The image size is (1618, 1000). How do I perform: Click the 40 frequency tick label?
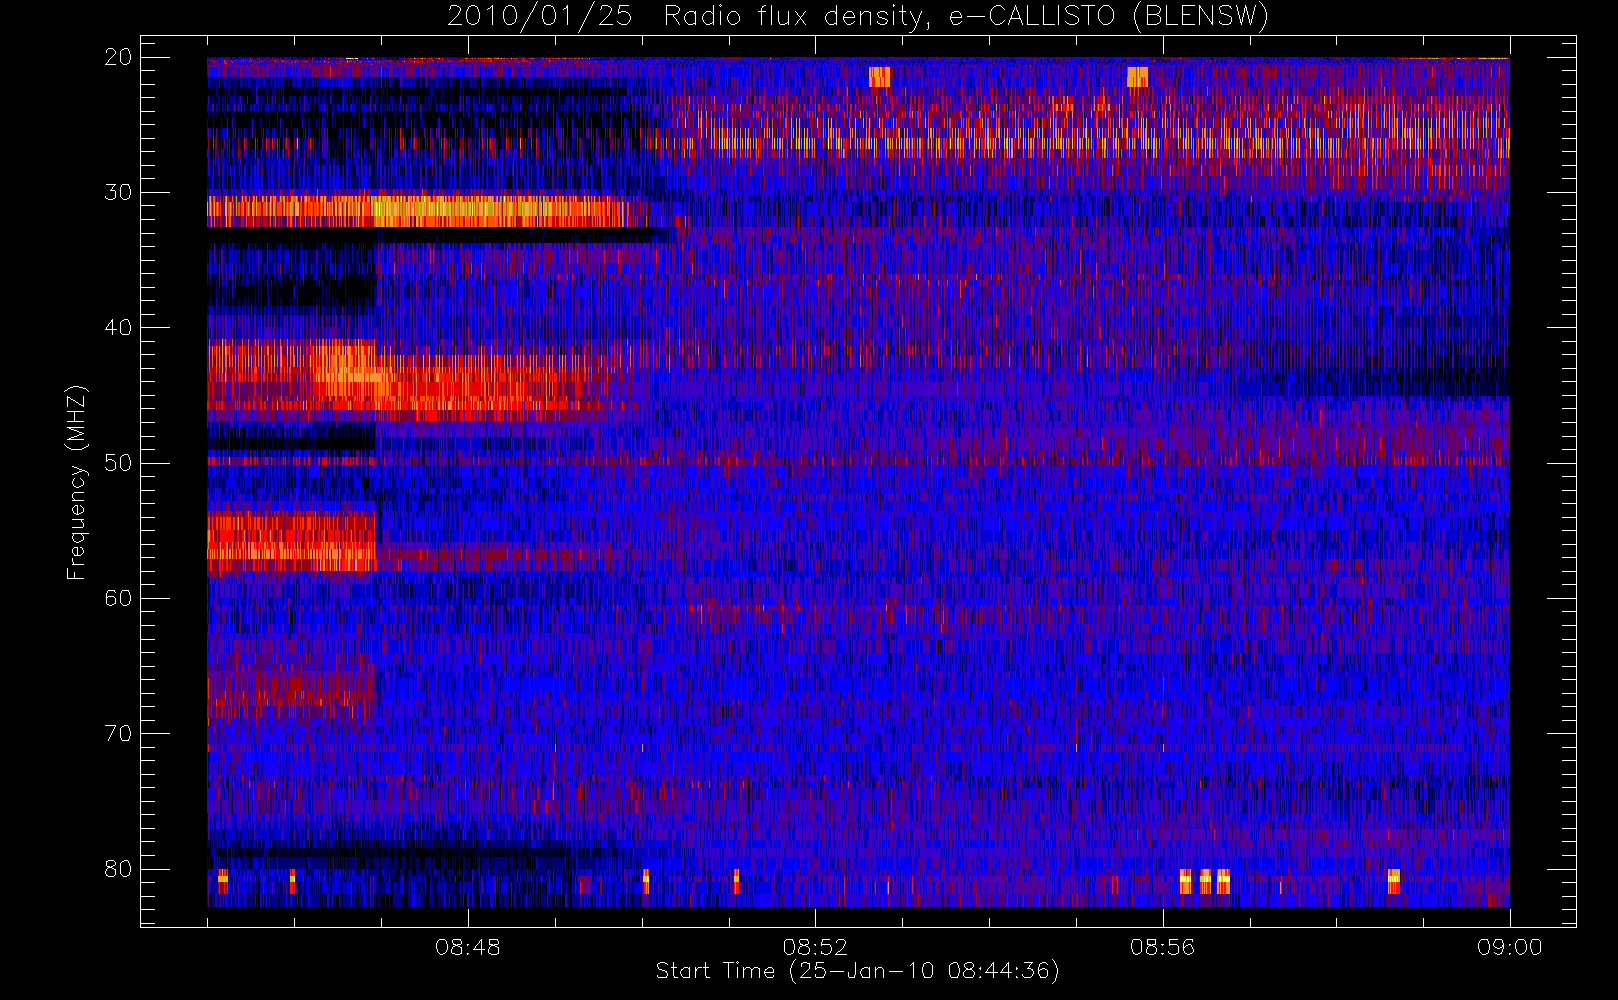click(119, 327)
